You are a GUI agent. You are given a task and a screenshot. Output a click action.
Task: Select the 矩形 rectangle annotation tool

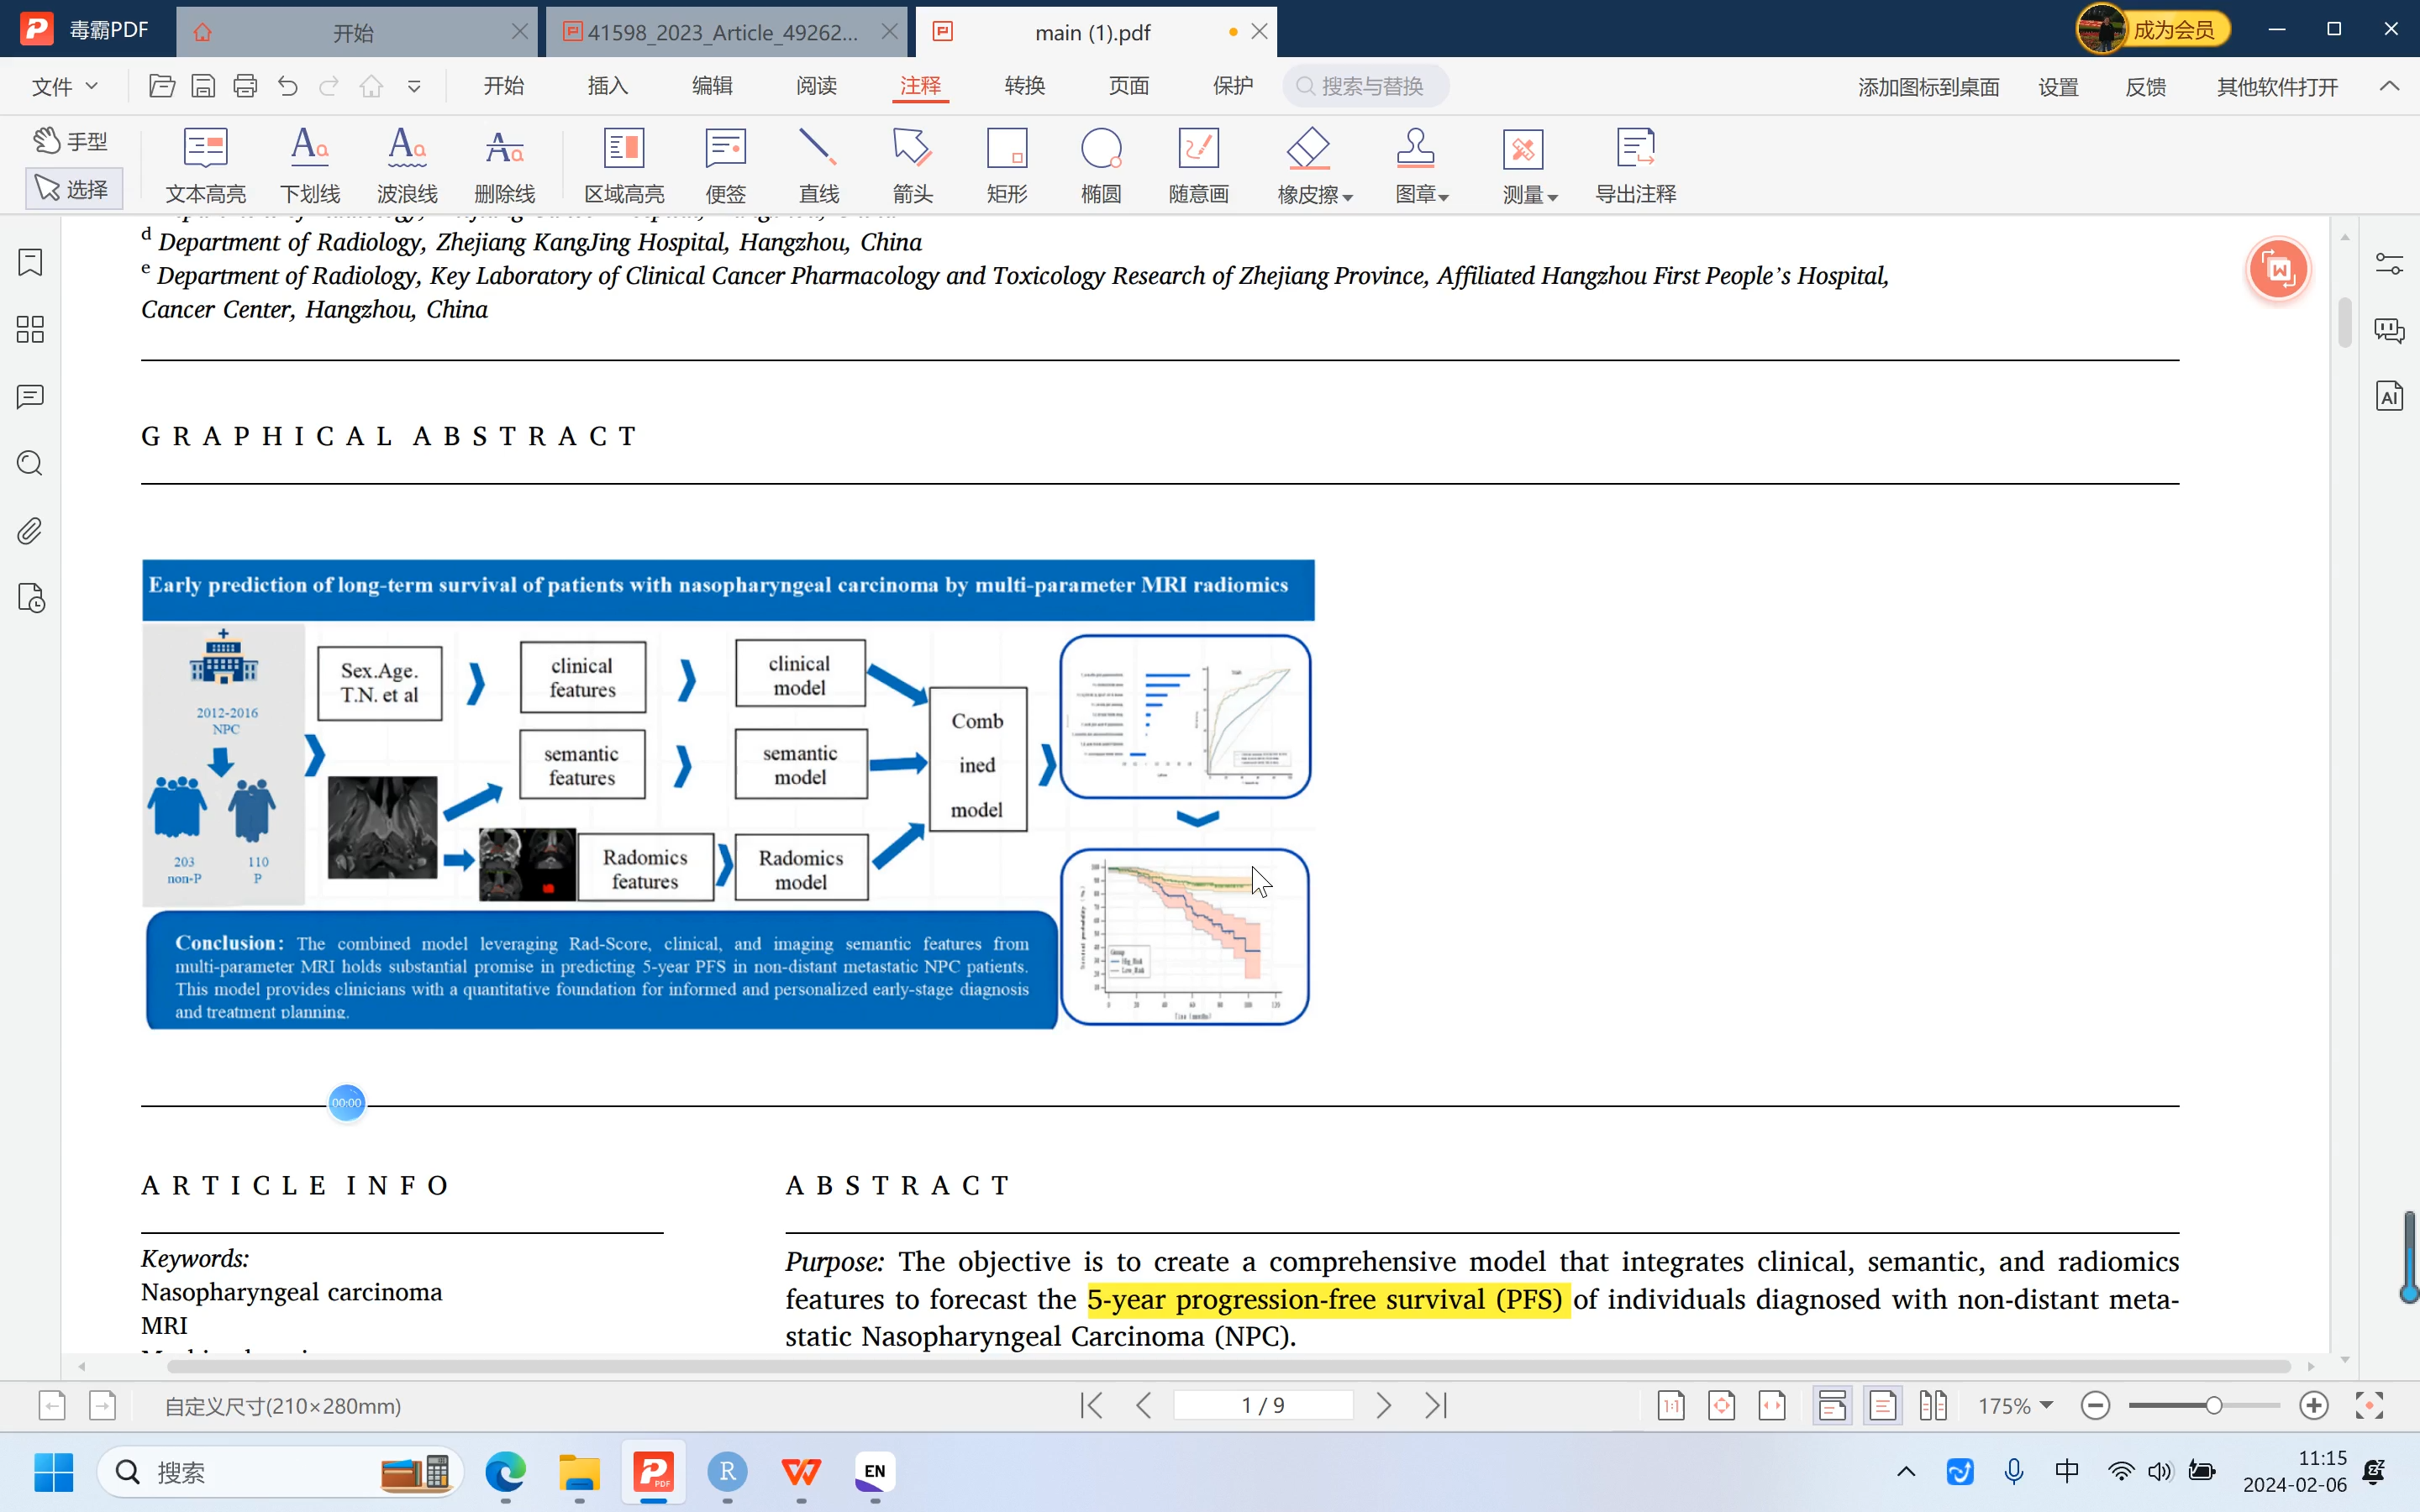tap(1007, 165)
